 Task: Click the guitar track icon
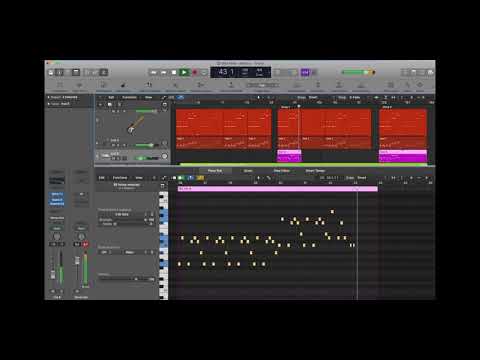[135, 125]
